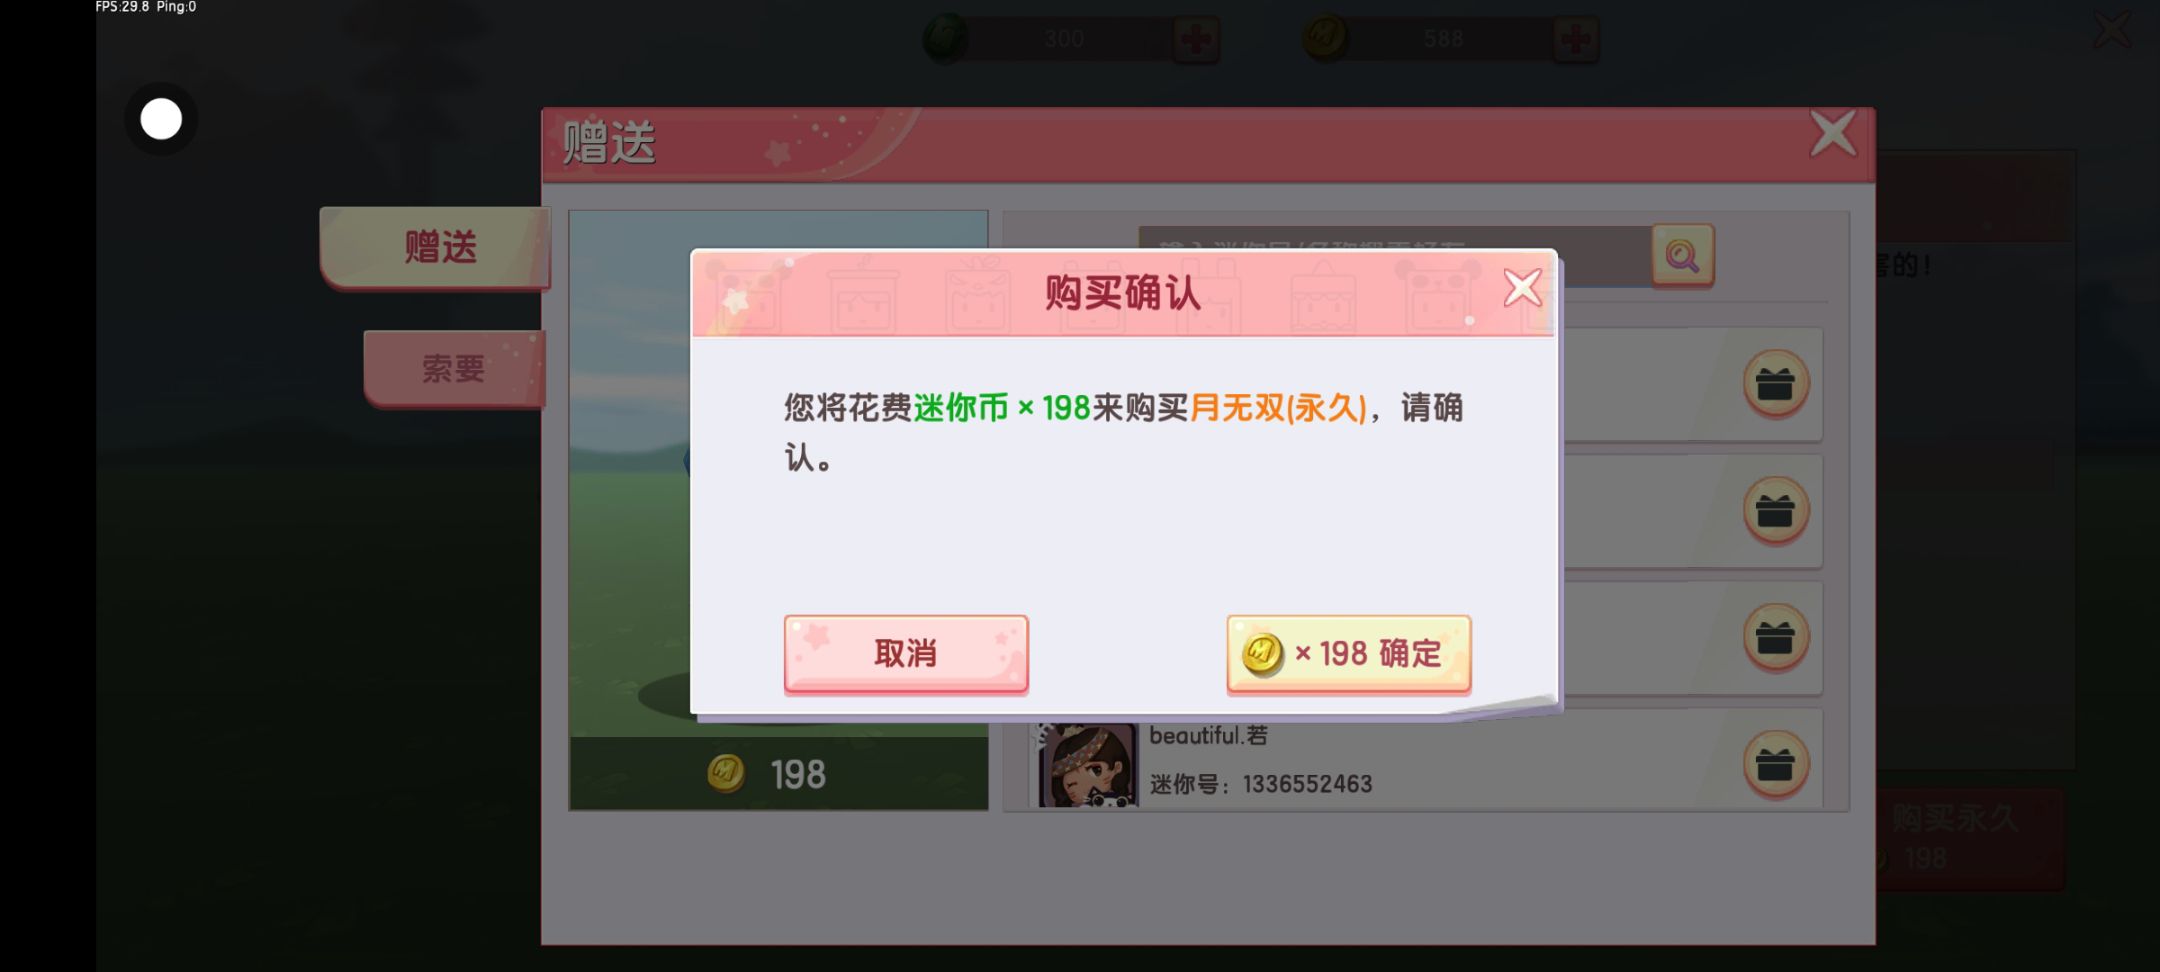This screenshot has width=2160, height=972.
Task: Click gift icon for first friend
Action: [x=1776, y=384]
